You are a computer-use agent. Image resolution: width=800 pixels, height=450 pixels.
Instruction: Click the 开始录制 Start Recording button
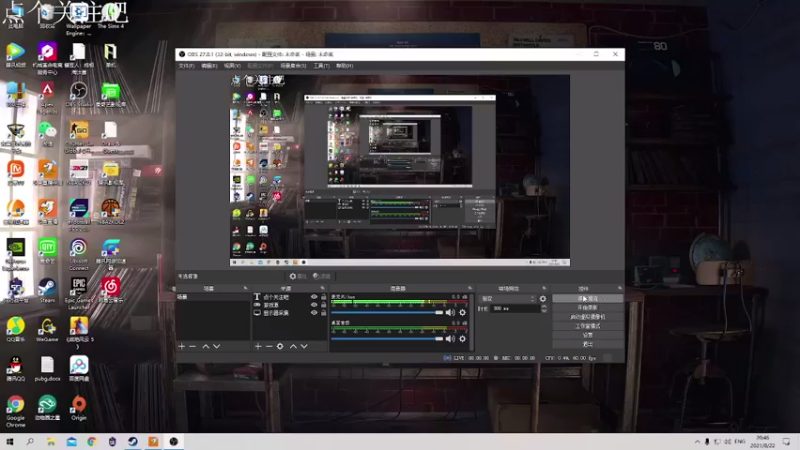(x=587, y=308)
